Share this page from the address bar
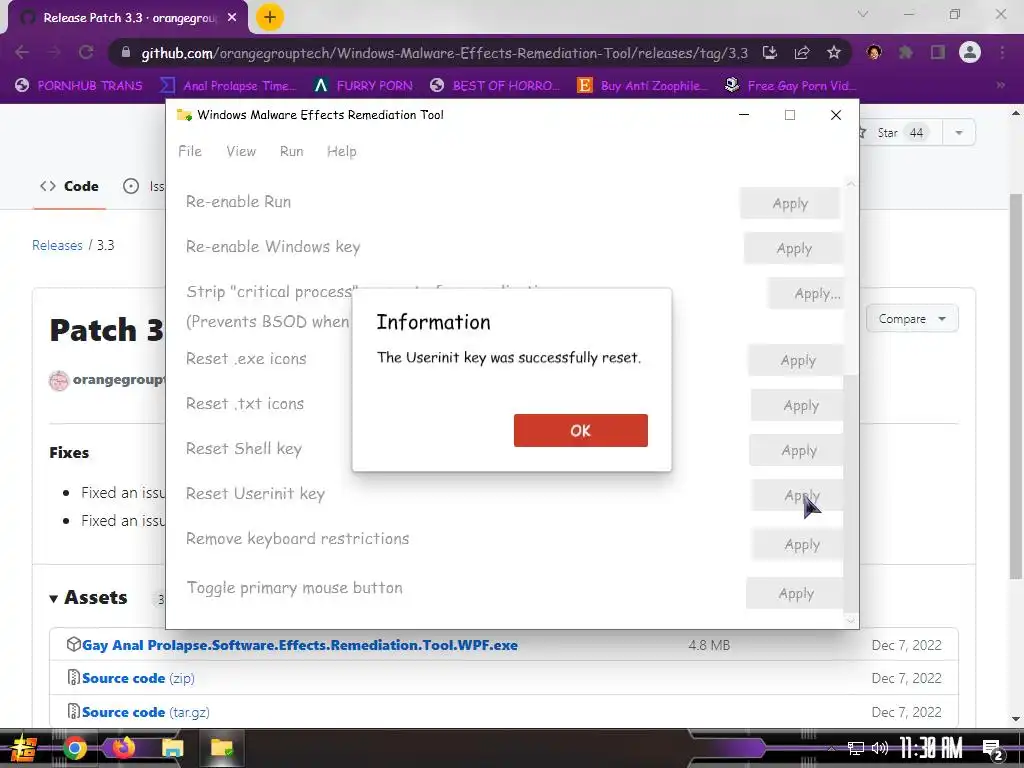 click(x=802, y=53)
